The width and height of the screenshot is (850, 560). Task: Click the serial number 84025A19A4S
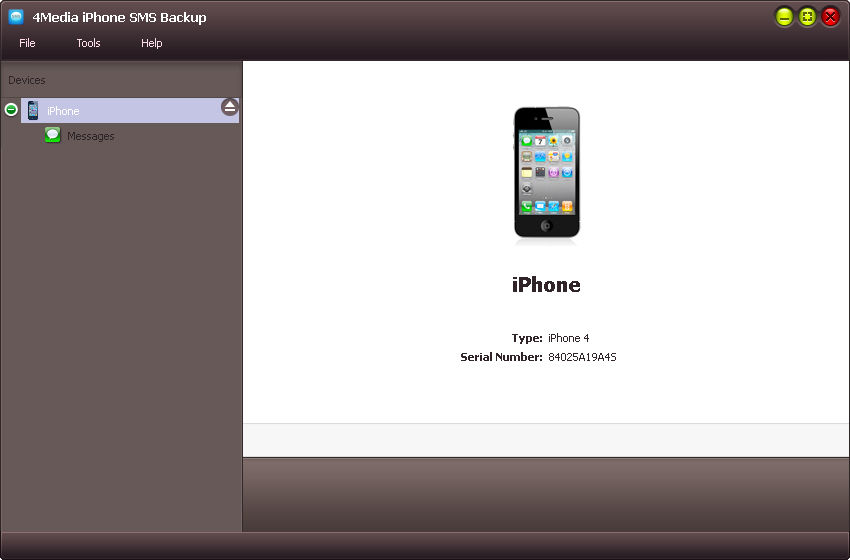pyautogui.click(x=582, y=357)
